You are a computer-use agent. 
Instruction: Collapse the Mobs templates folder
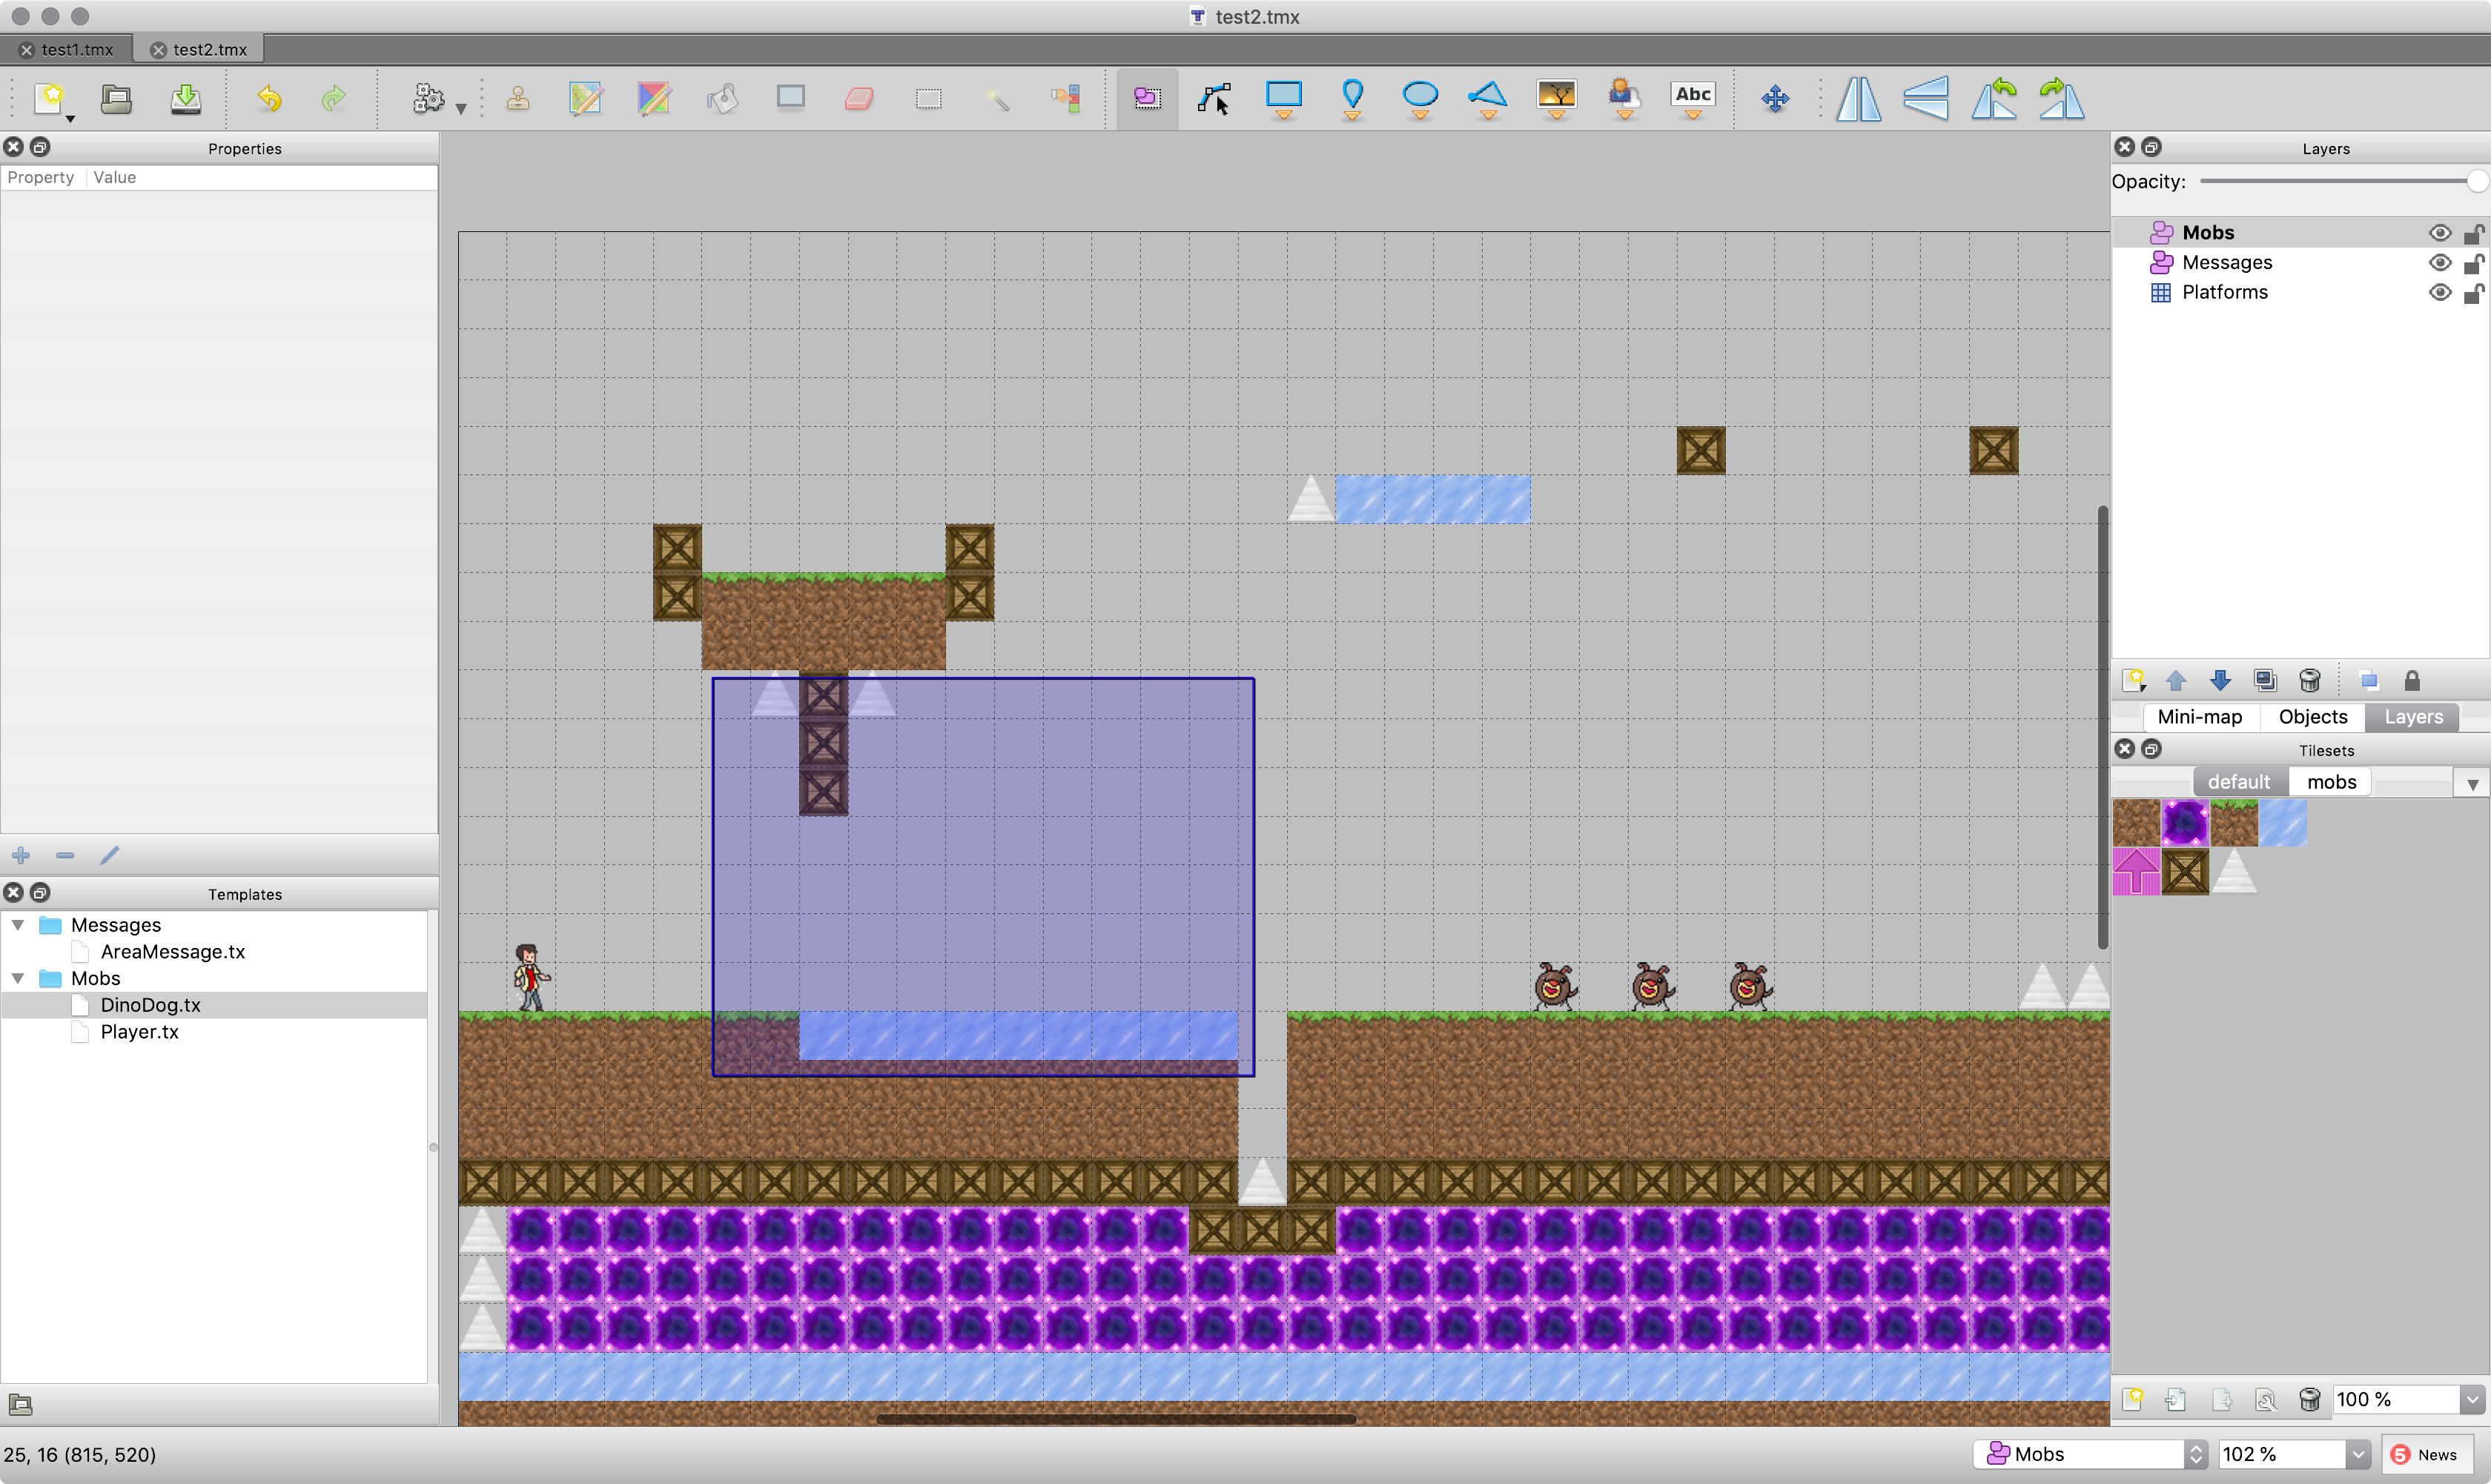click(x=18, y=978)
